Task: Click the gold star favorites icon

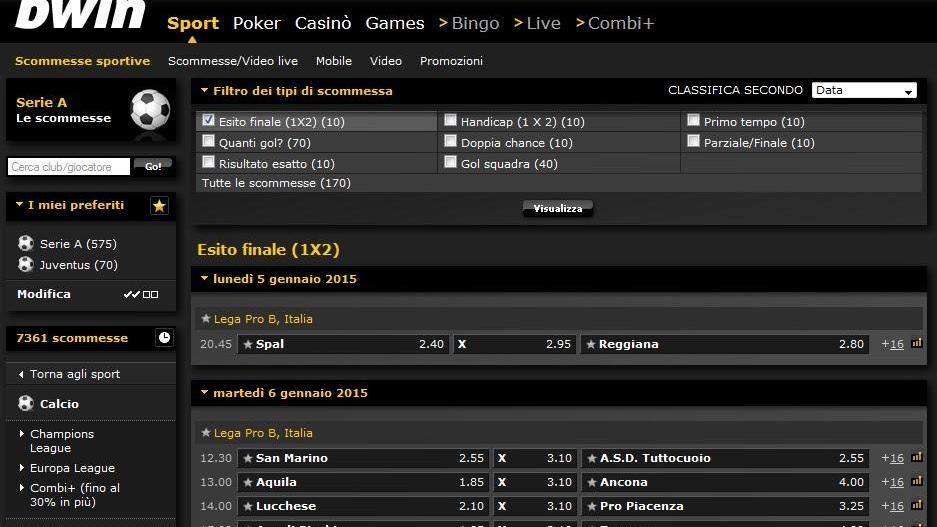Action: coord(159,206)
